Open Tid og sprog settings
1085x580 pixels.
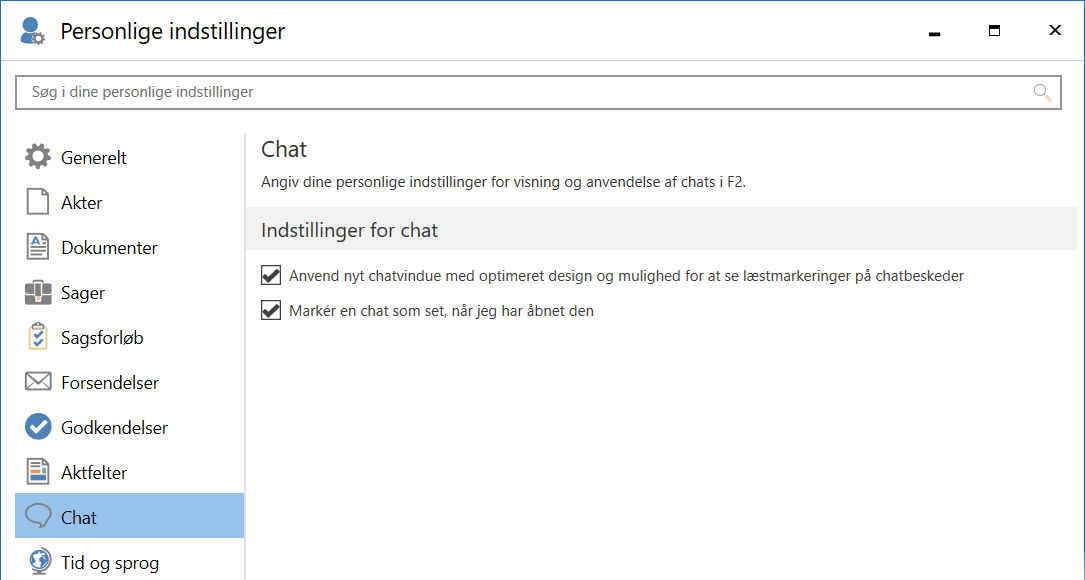[129, 561]
